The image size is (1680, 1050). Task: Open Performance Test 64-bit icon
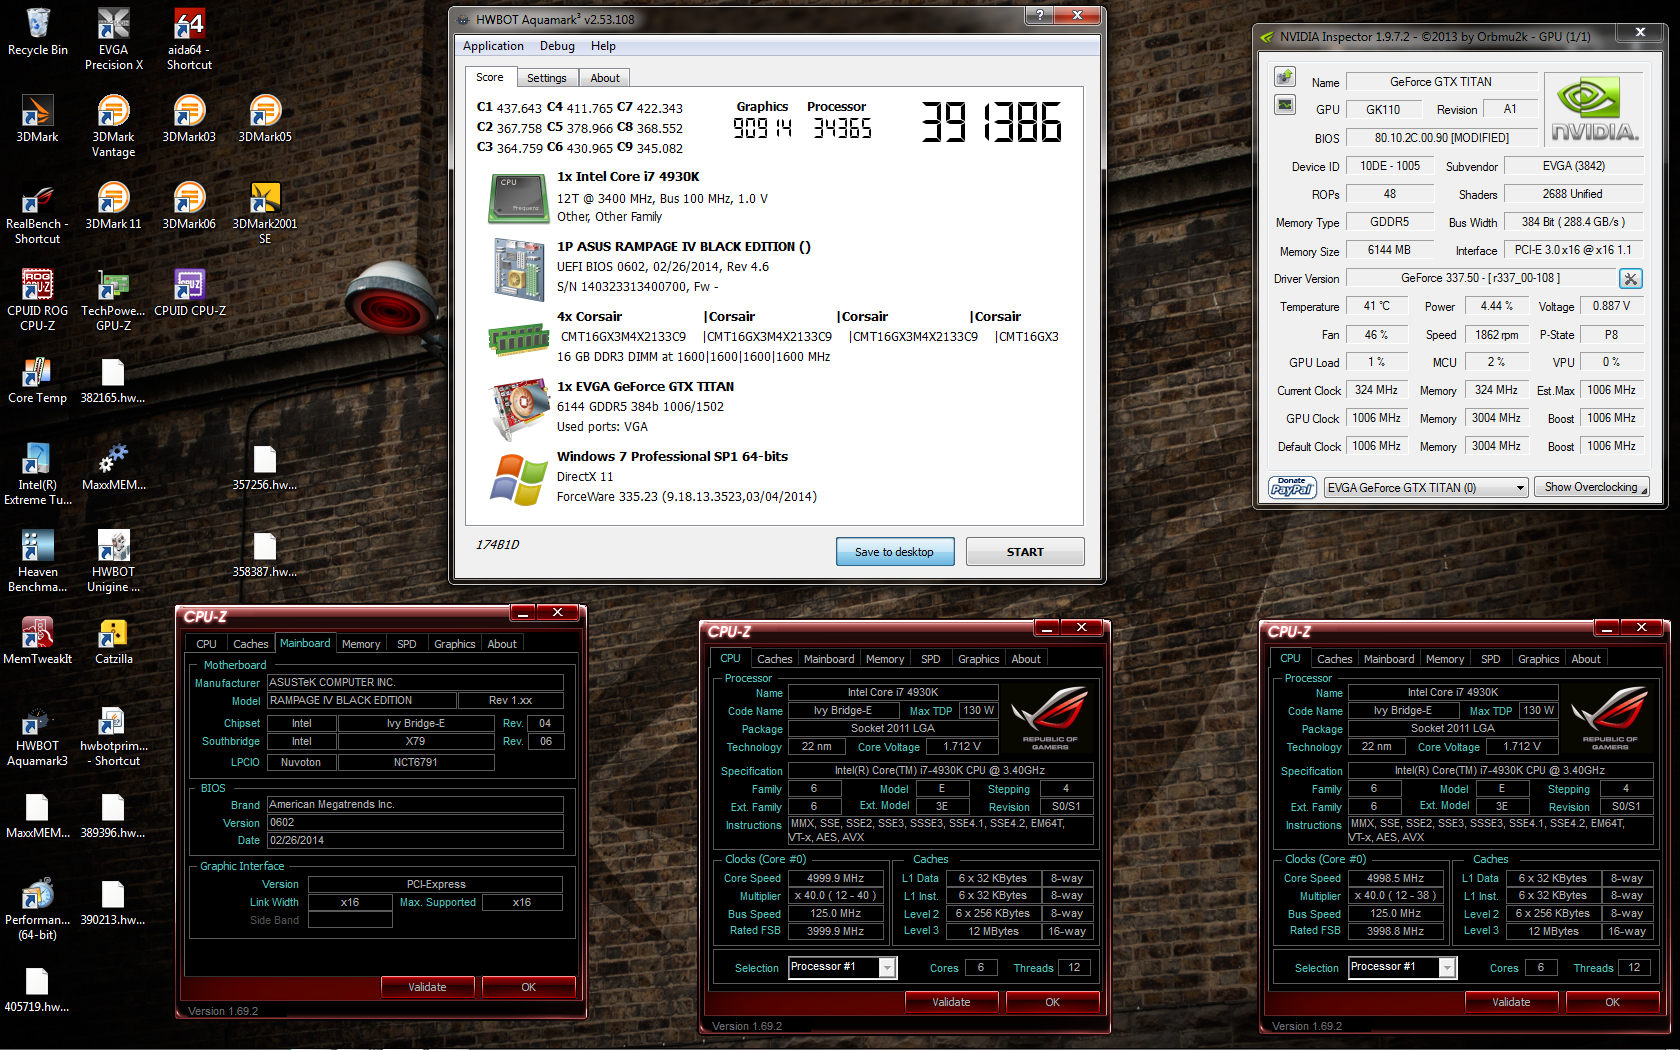[38, 909]
